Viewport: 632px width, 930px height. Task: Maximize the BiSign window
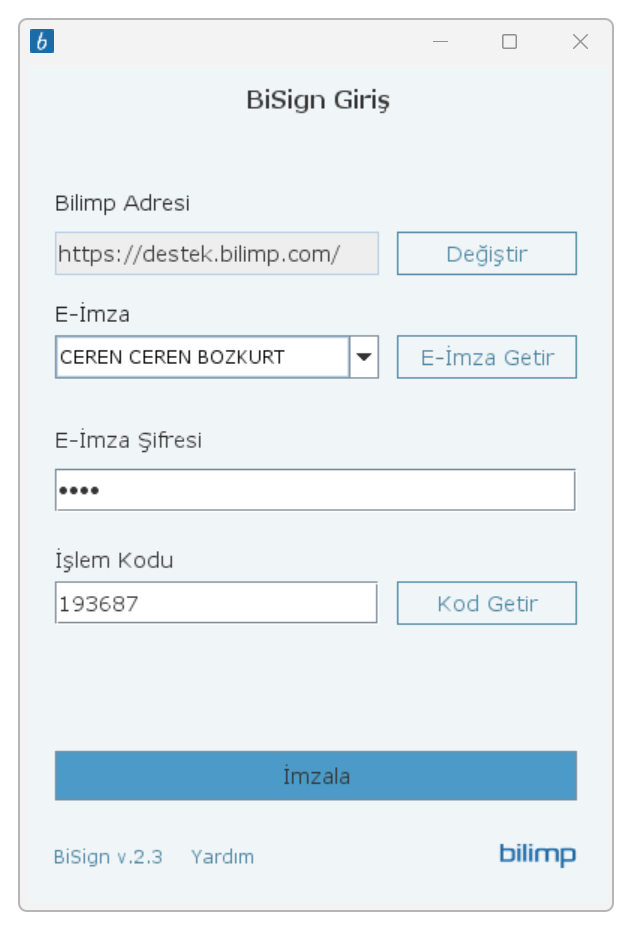pyautogui.click(x=509, y=42)
